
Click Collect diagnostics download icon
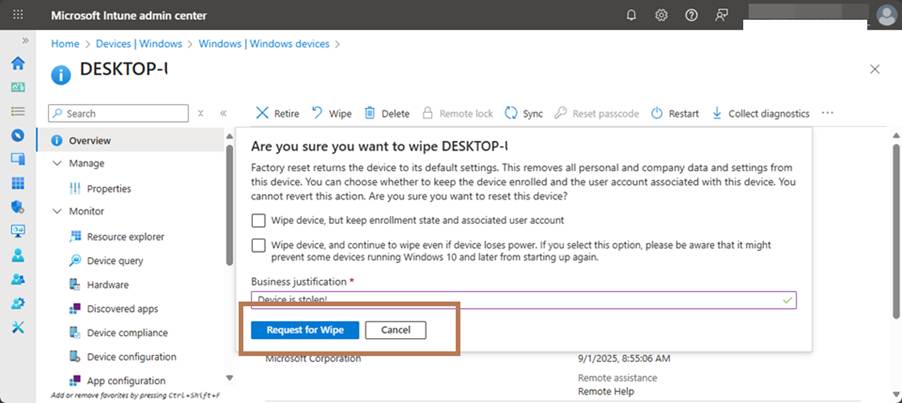coord(717,114)
